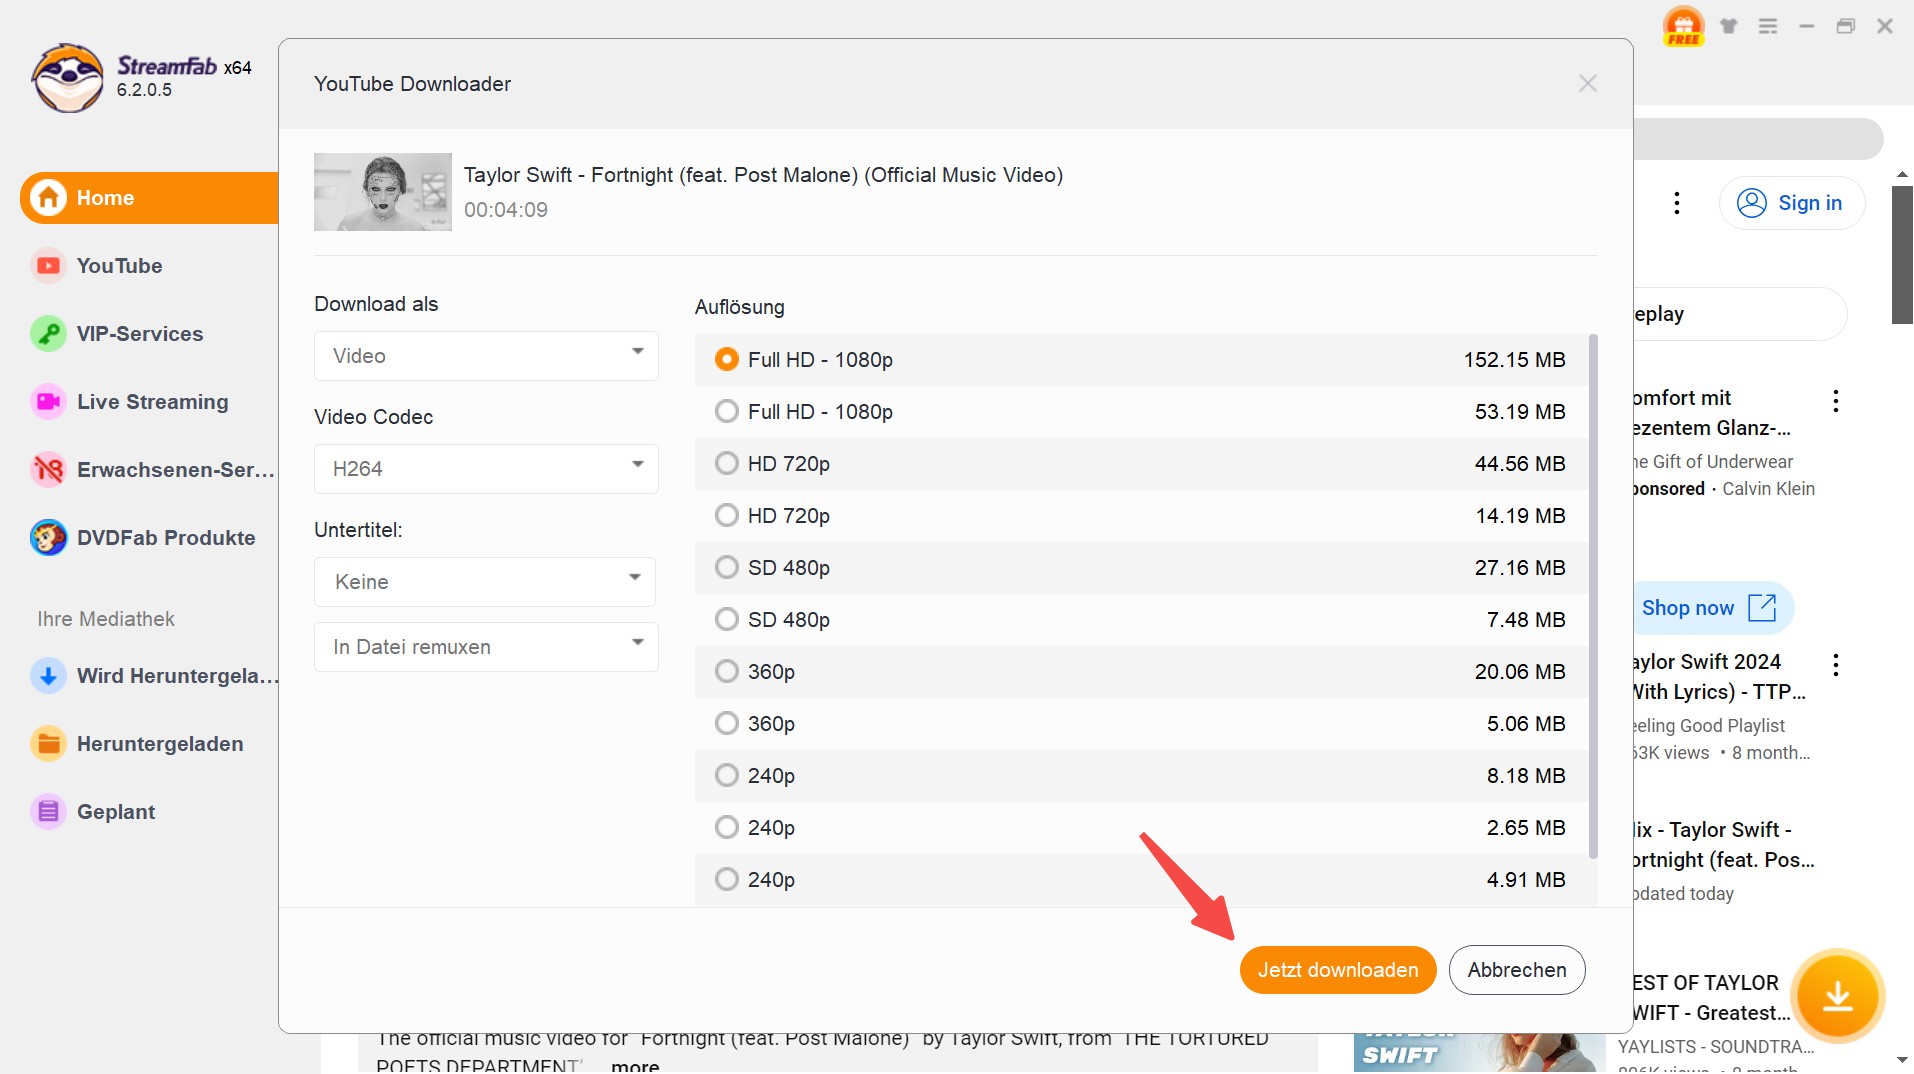The image size is (1914, 1074).
Task: Open the Untertitel Keine dropdown
Action: [485, 582]
